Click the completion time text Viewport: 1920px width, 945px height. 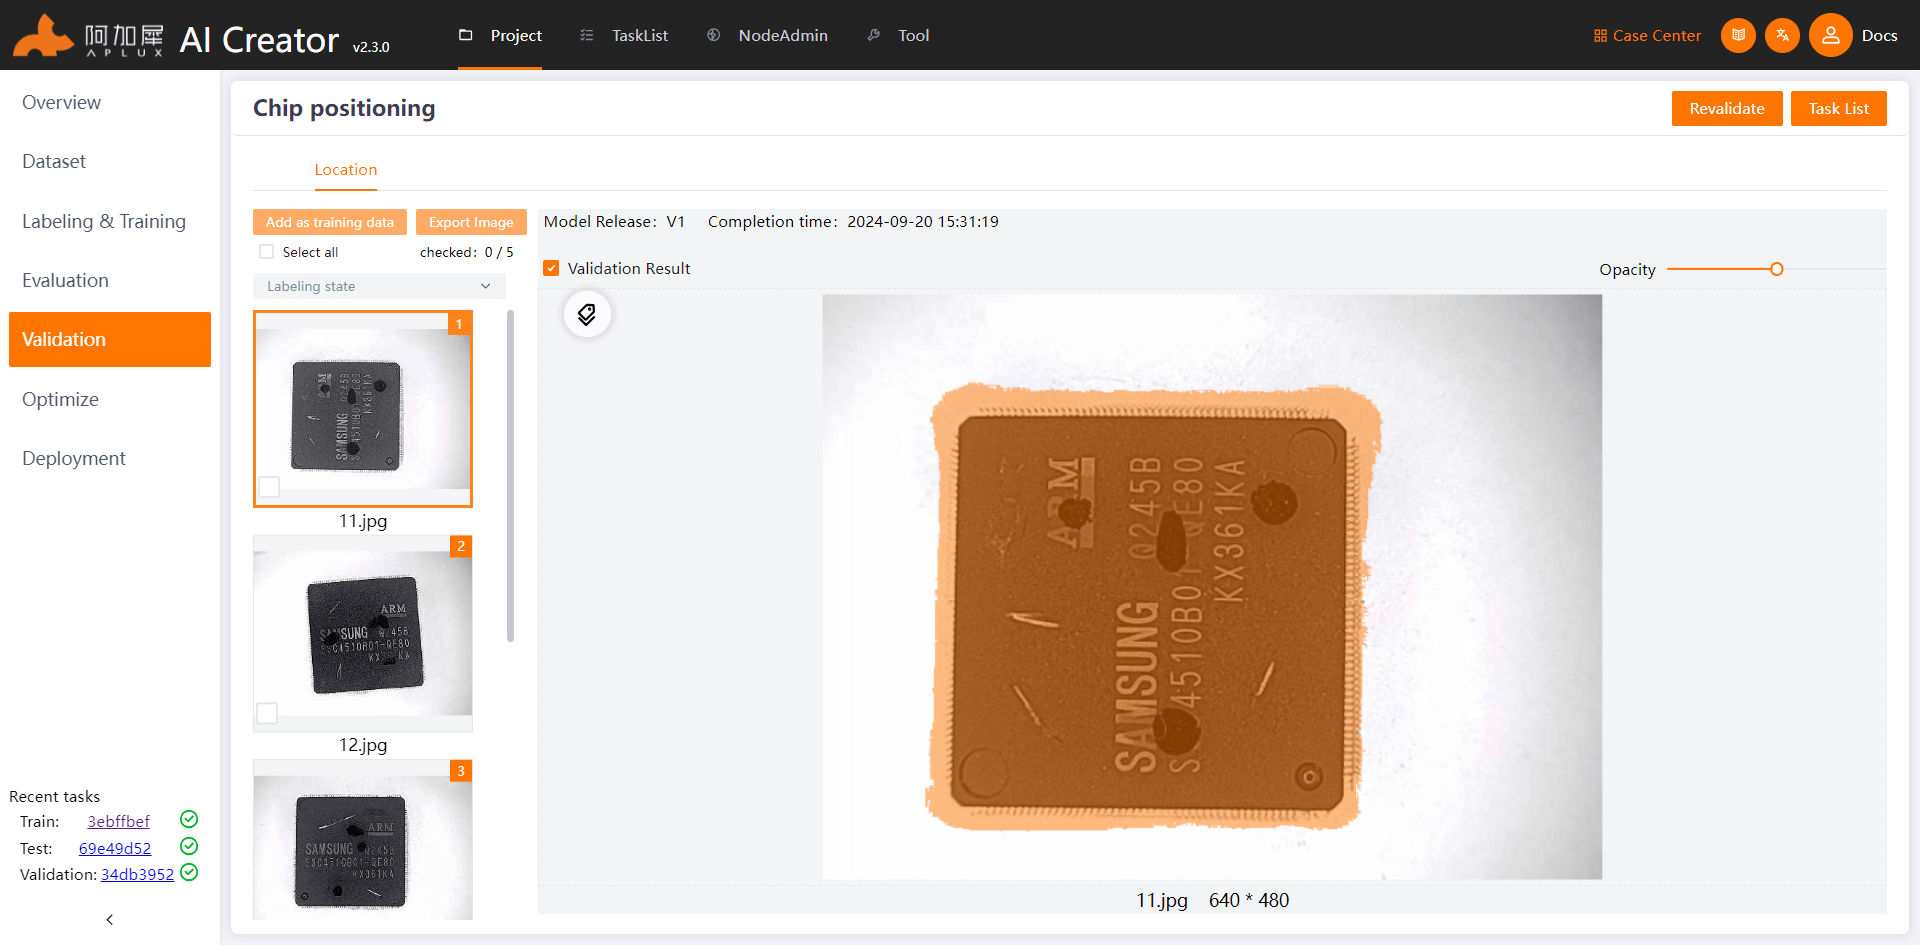pos(853,221)
